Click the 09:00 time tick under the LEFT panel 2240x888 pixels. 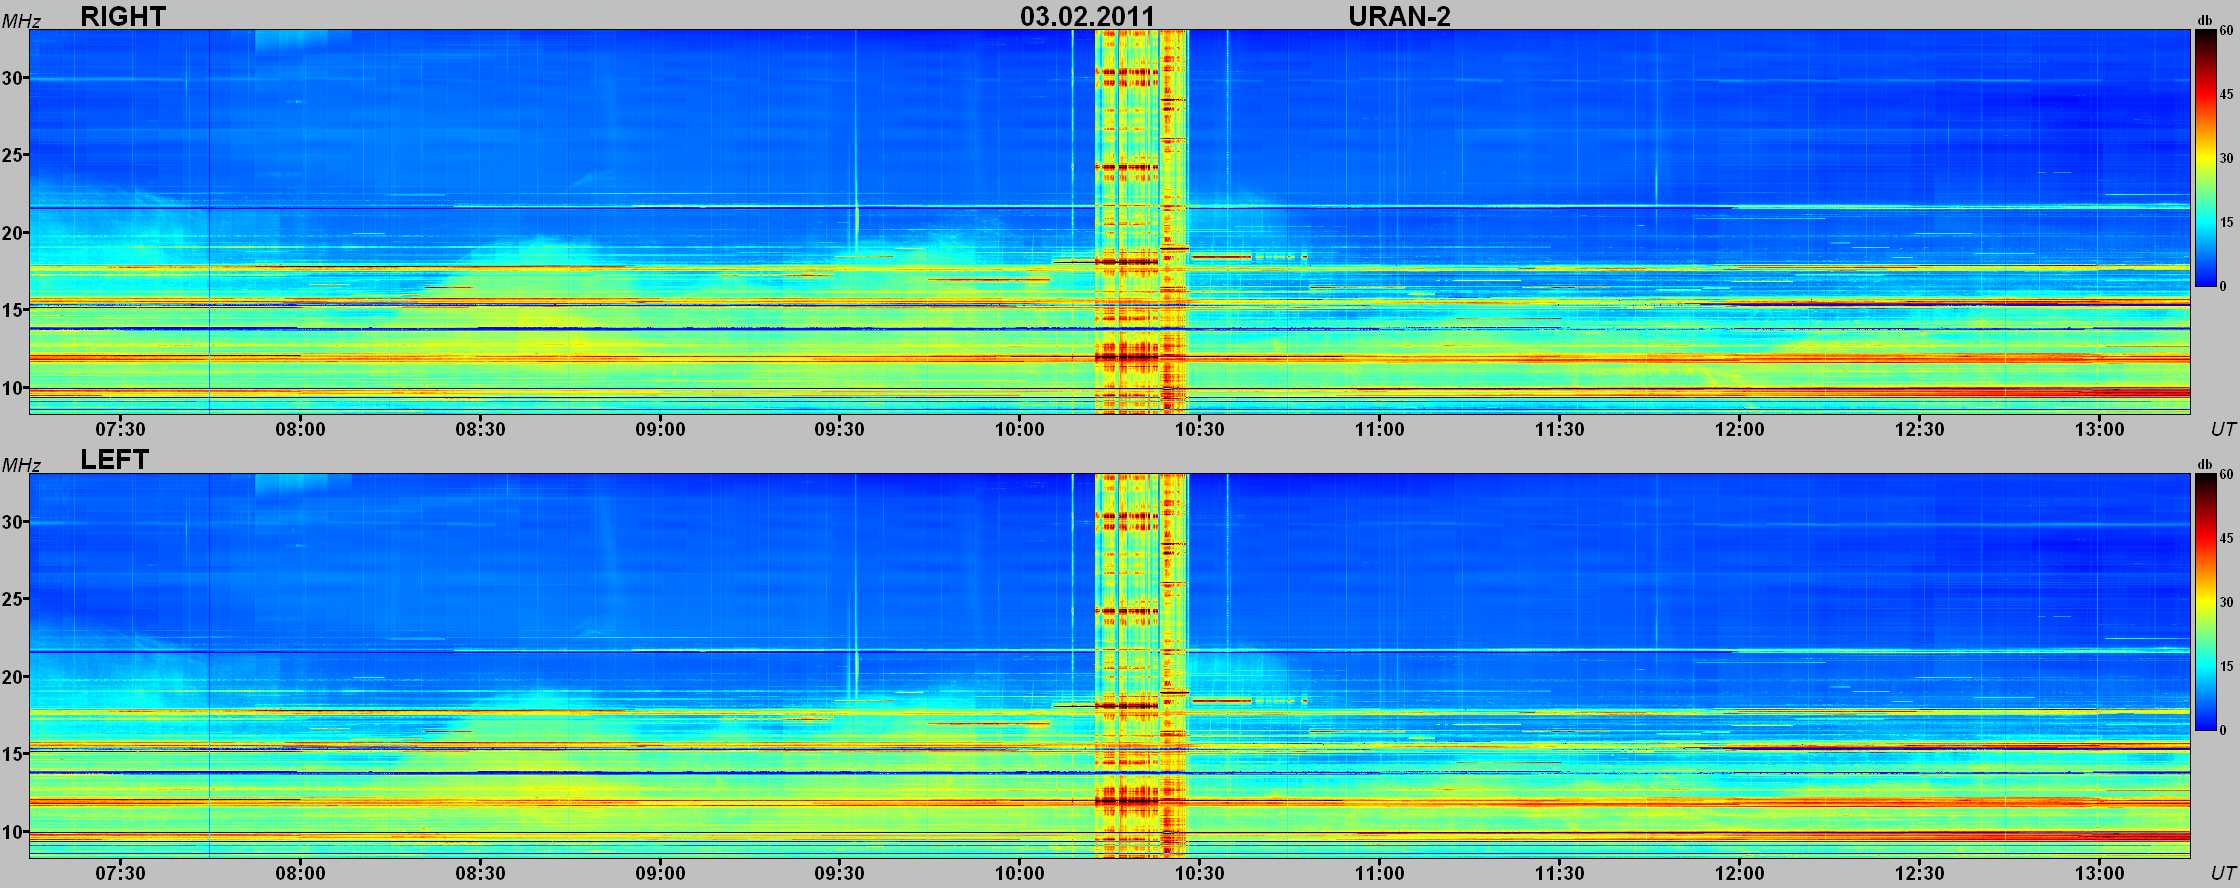click(x=660, y=874)
